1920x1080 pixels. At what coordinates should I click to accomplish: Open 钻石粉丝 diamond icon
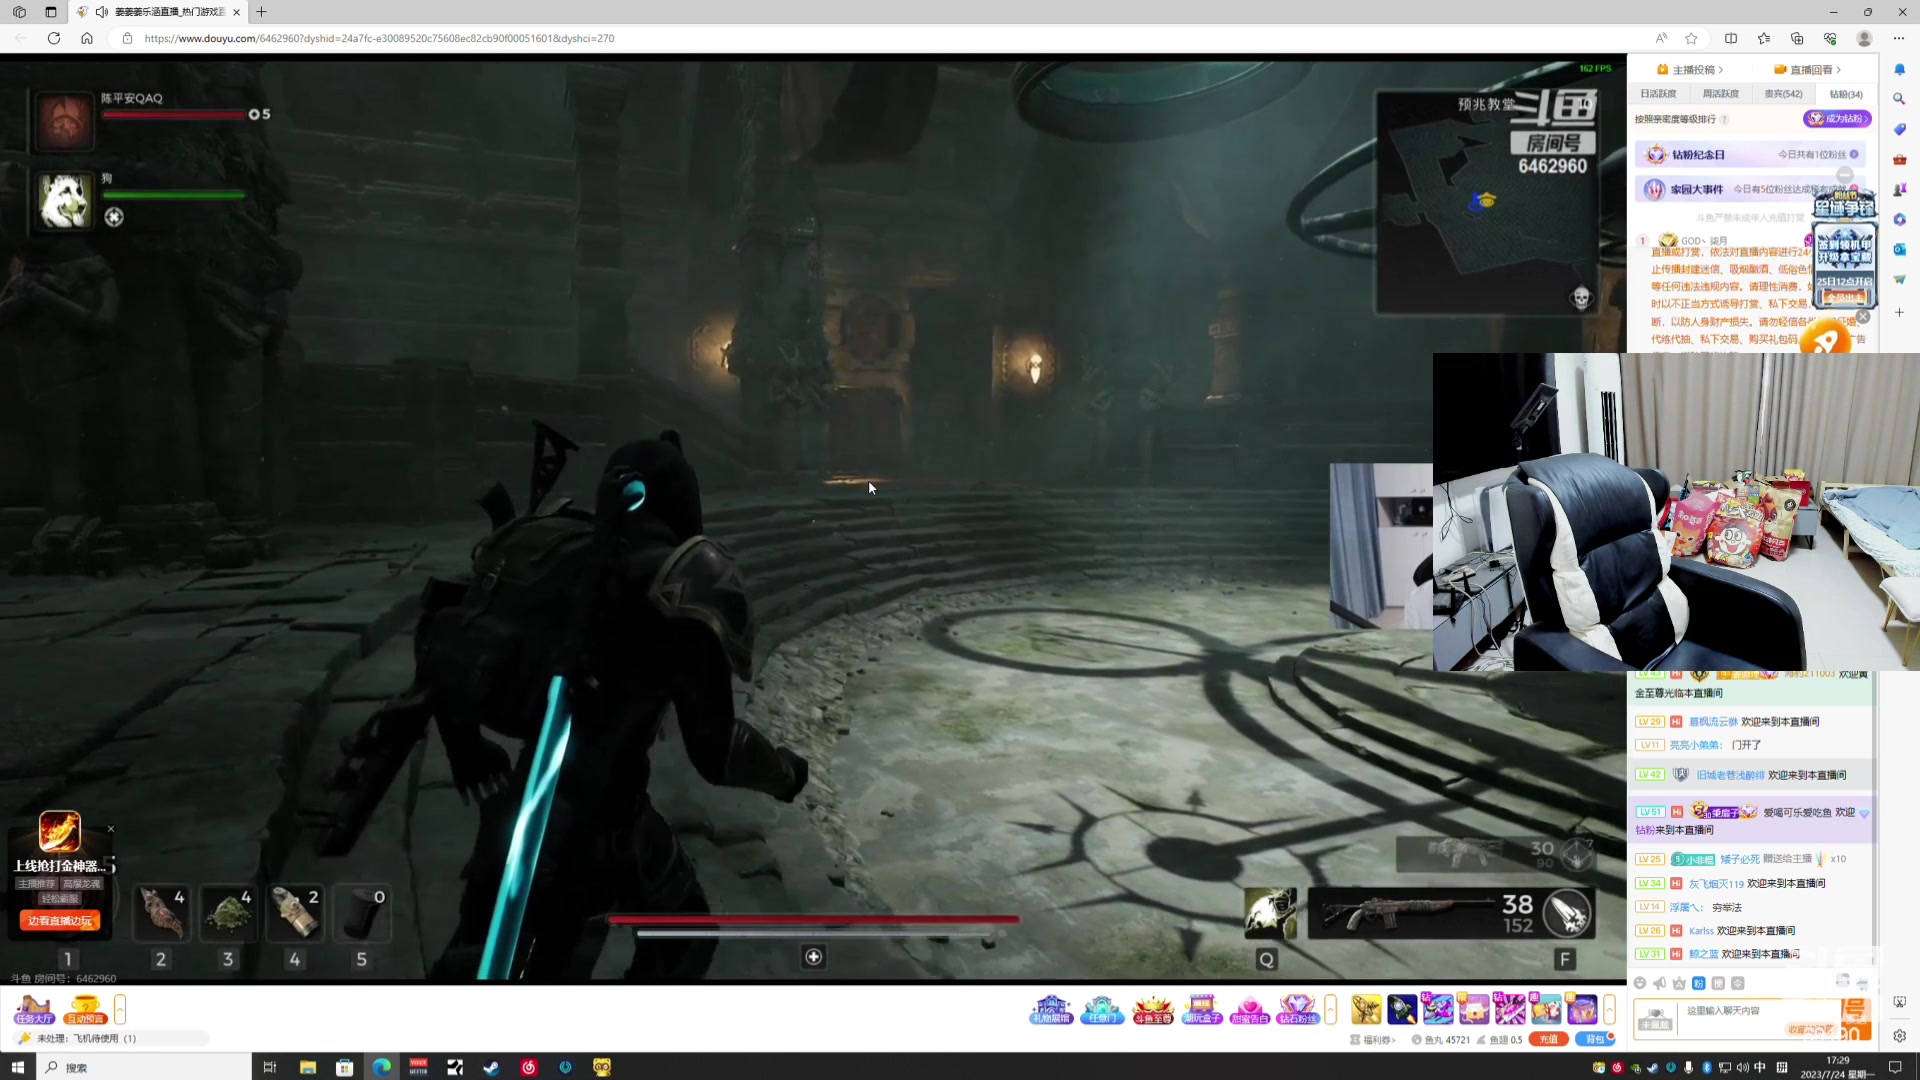point(1298,1010)
